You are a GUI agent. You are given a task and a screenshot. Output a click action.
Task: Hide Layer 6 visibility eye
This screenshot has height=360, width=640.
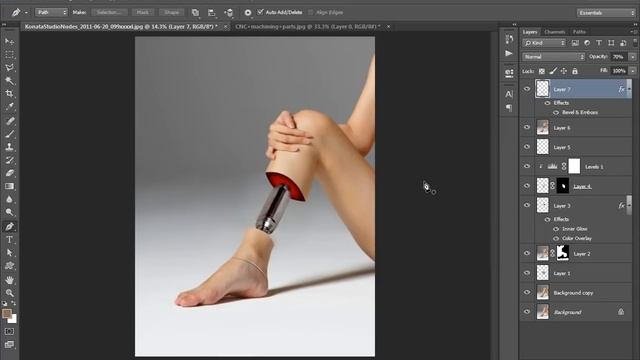click(527, 127)
